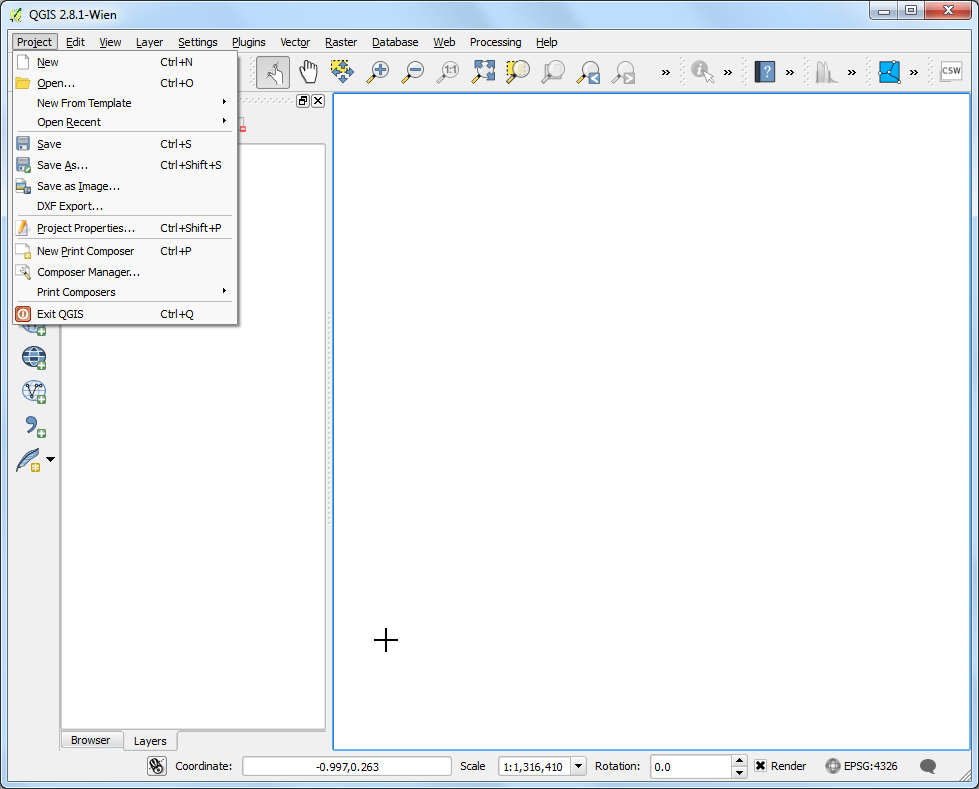Open Composer Manager... menu entry
Screen dimensions: 979x789
125,272
